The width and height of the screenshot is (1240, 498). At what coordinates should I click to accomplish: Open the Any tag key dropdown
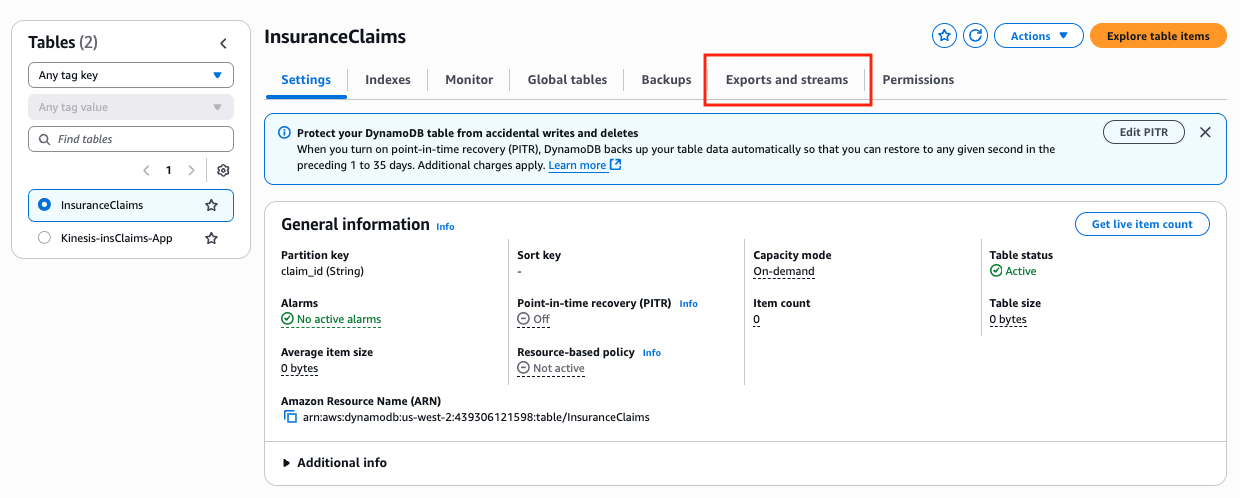click(131, 75)
